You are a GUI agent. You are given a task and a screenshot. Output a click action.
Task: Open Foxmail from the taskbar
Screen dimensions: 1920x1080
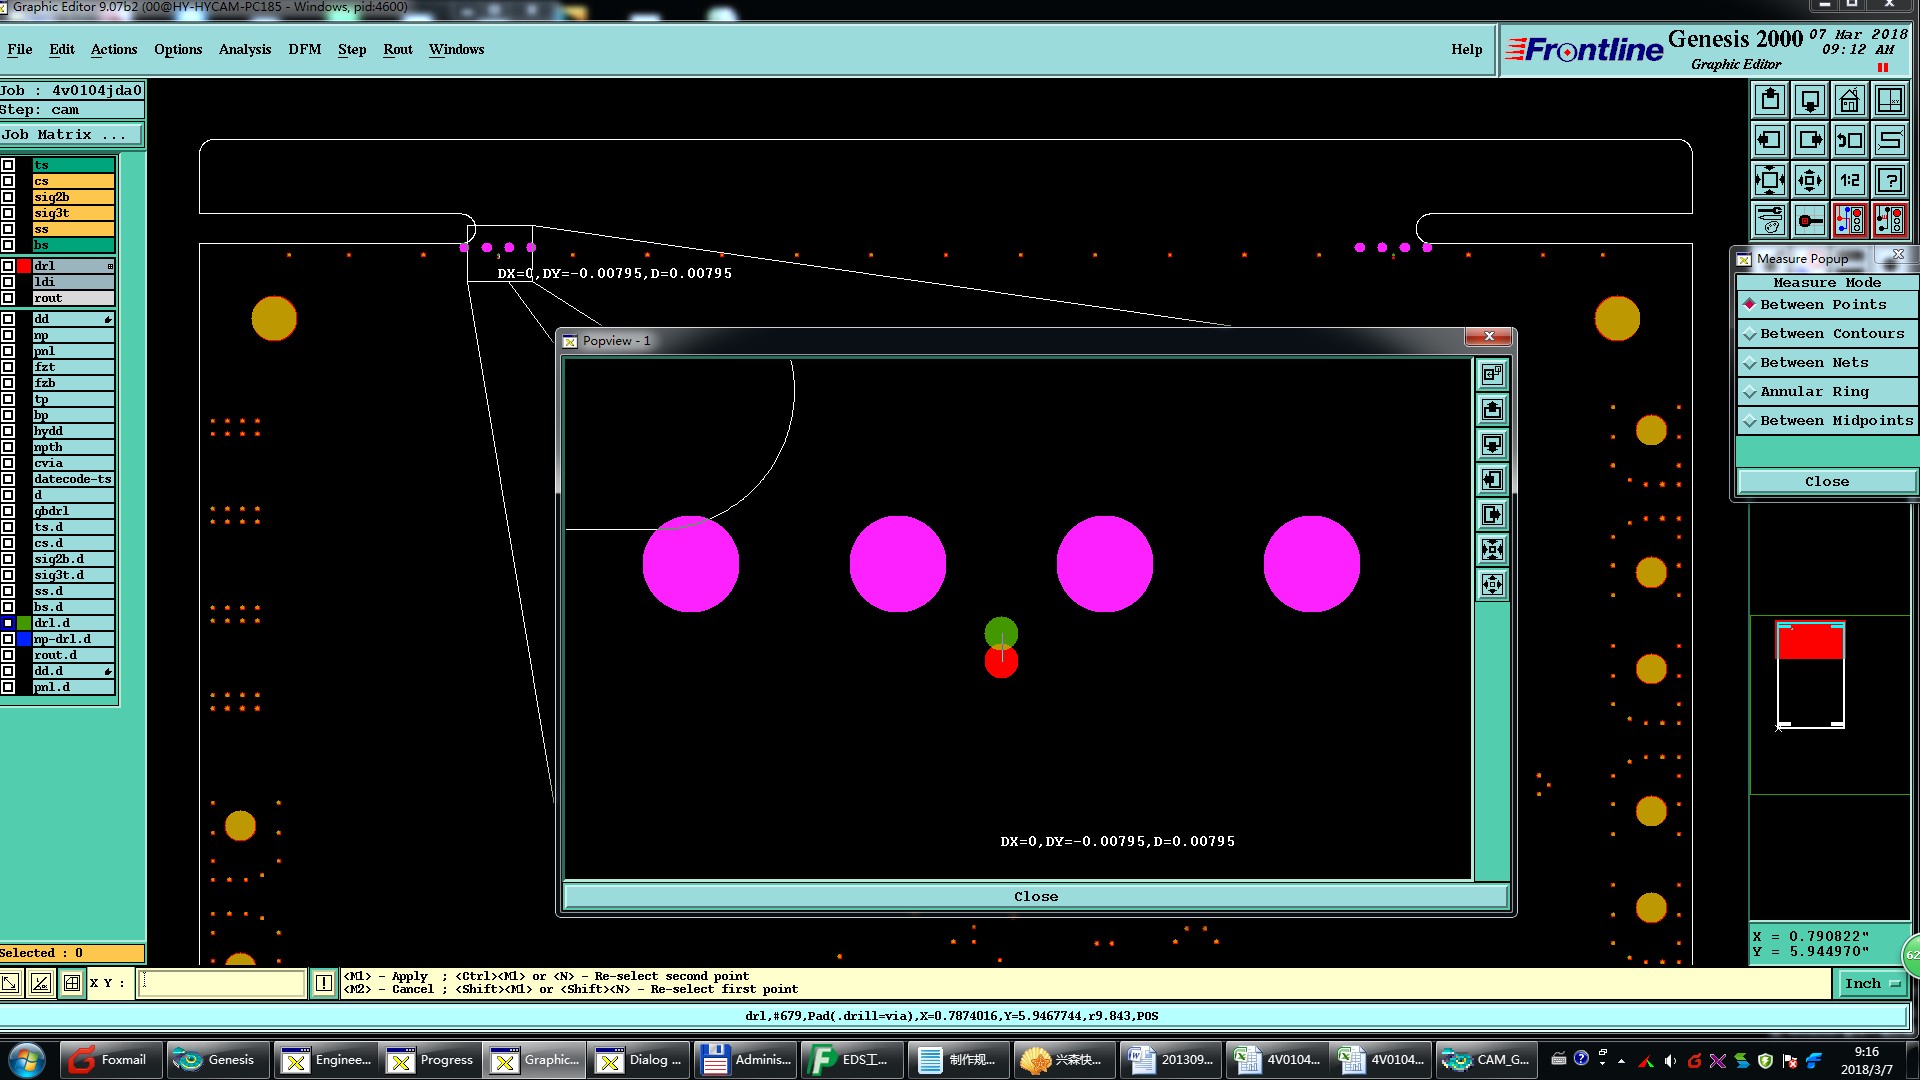111,1060
